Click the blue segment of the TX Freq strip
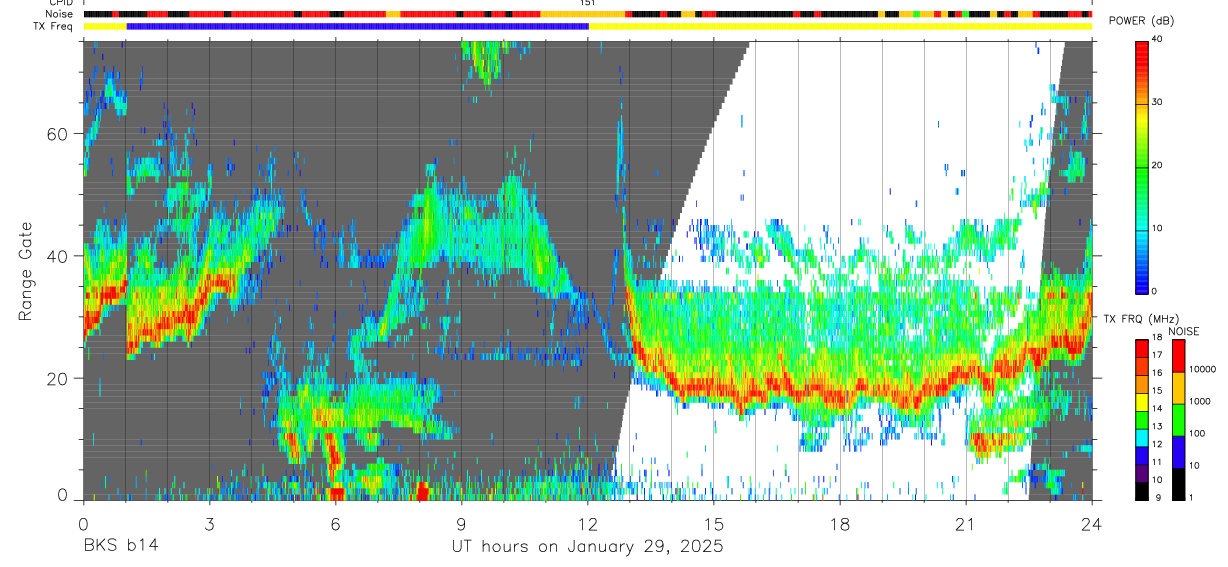The width and height of the screenshot is (1228, 567). coord(357,26)
